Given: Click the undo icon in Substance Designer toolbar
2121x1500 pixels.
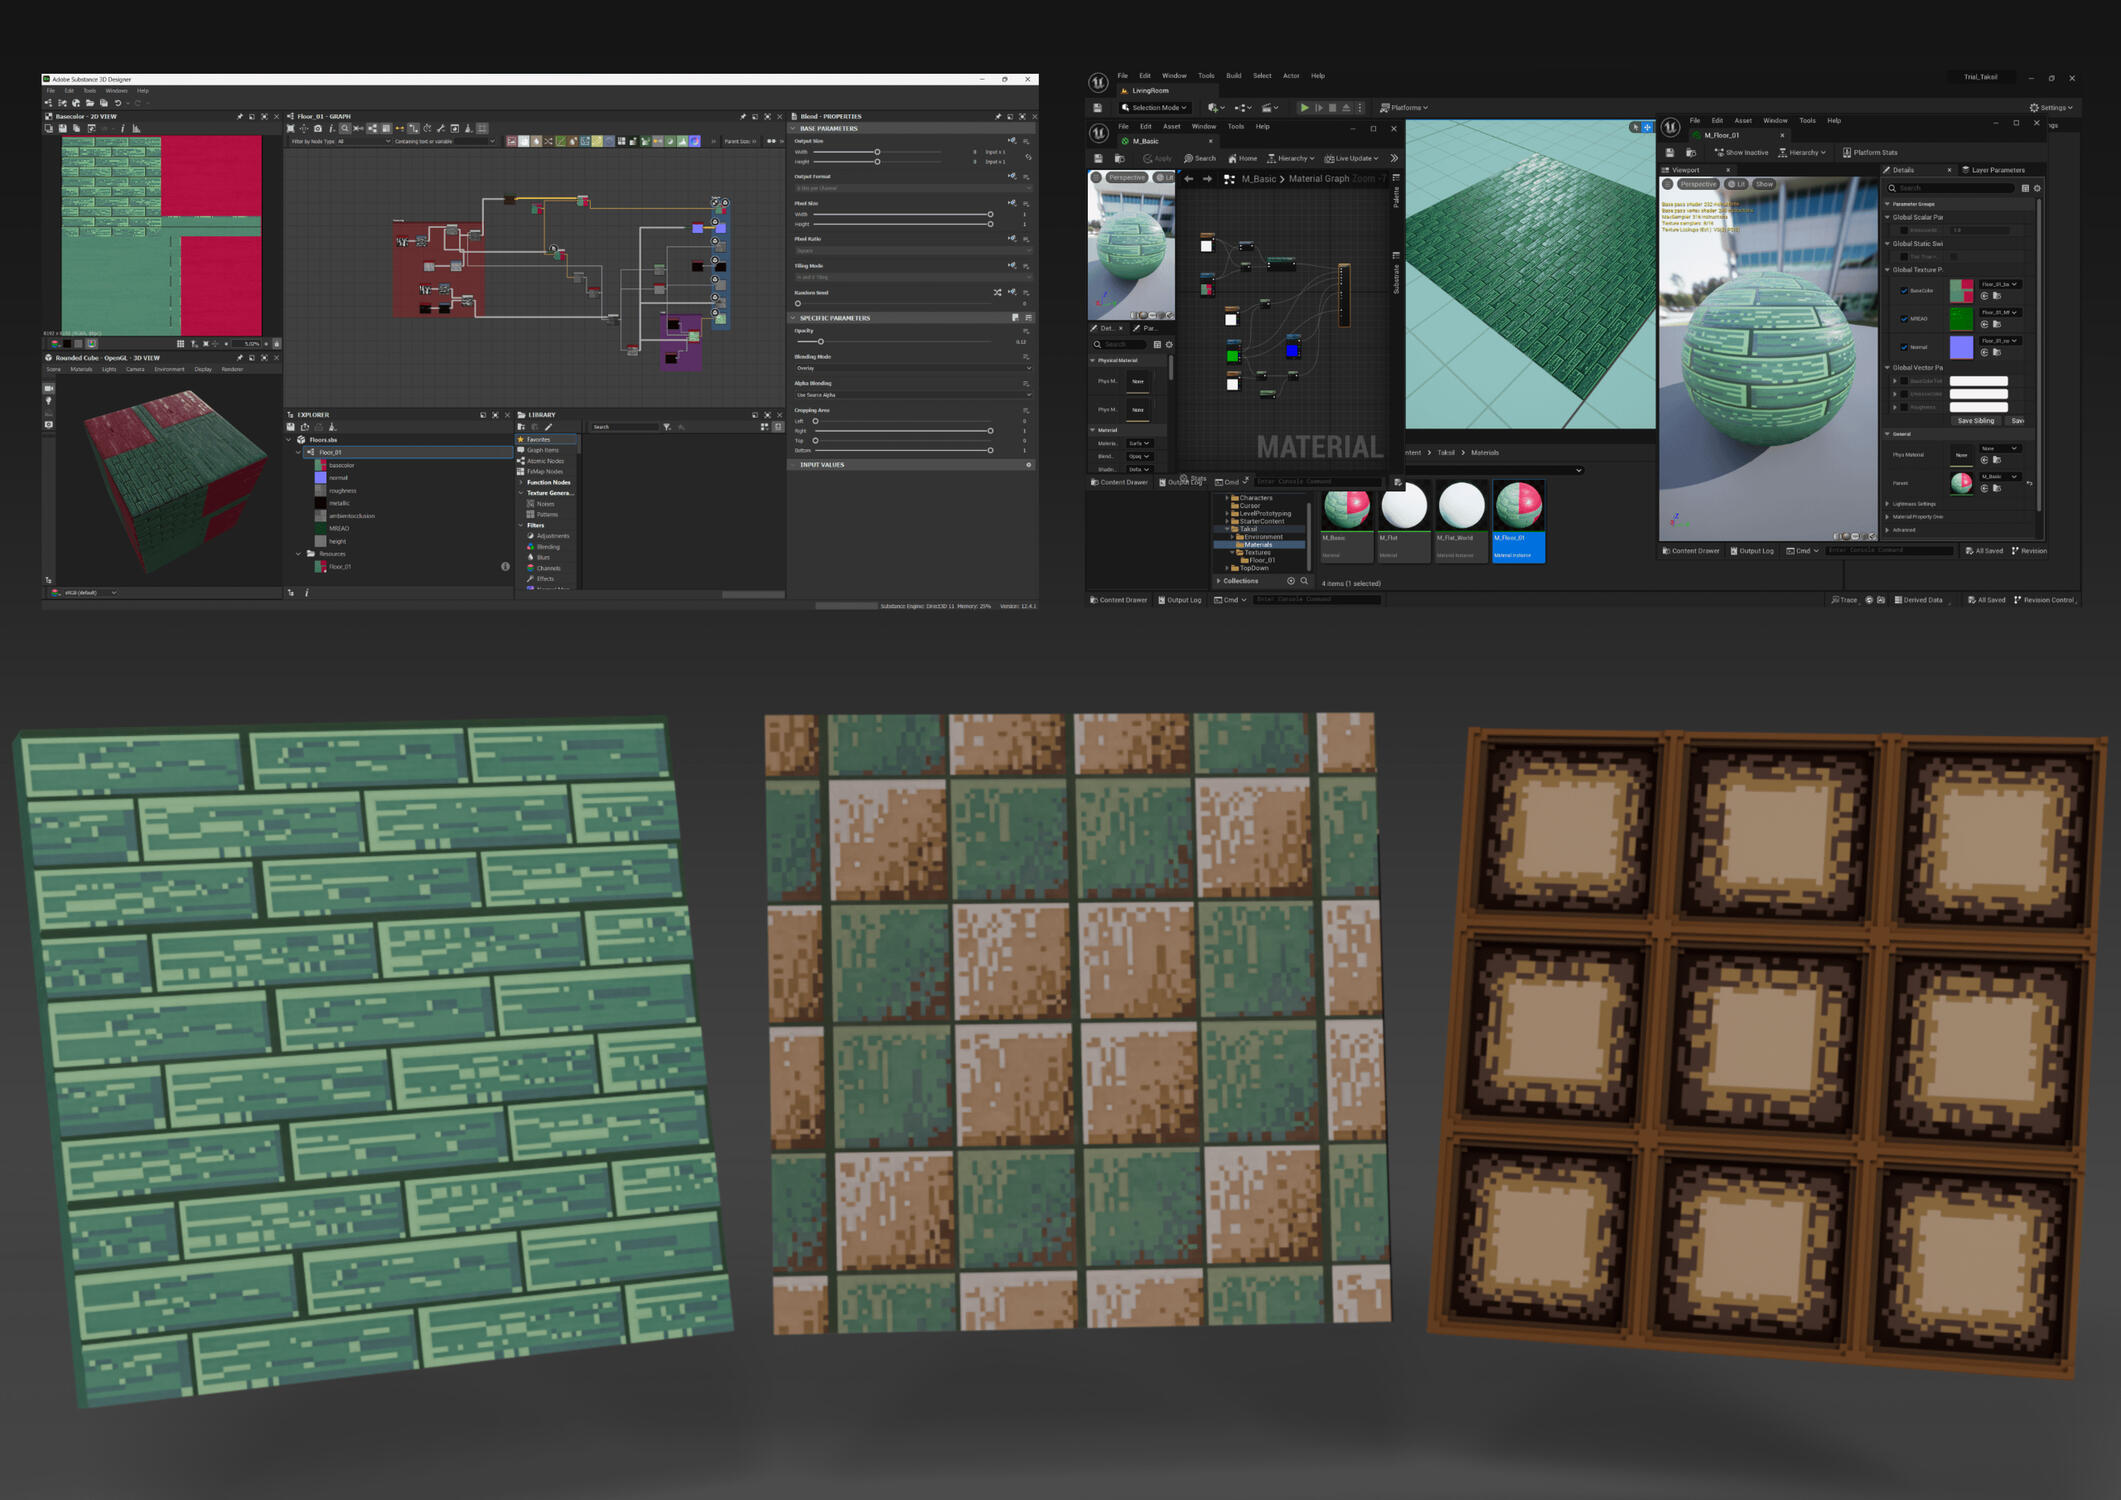Looking at the screenshot, I should pyautogui.click(x=117, y=103).
